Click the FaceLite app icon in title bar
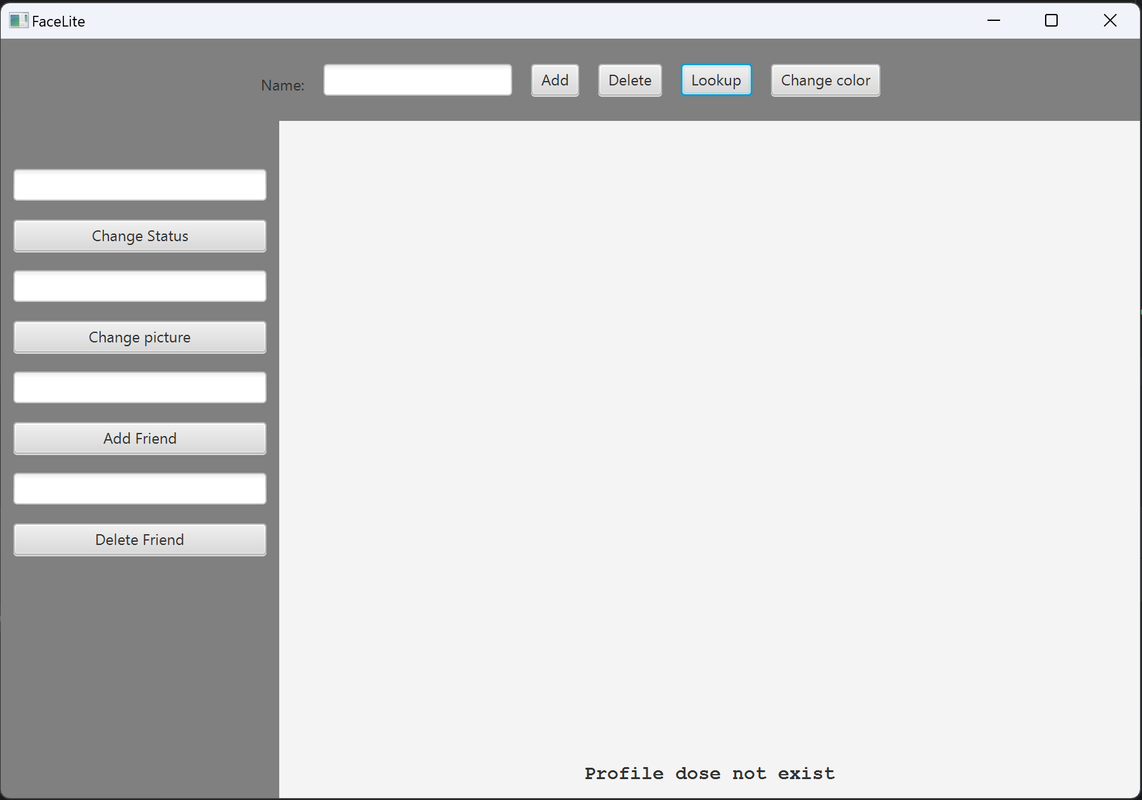 (19, 20)
